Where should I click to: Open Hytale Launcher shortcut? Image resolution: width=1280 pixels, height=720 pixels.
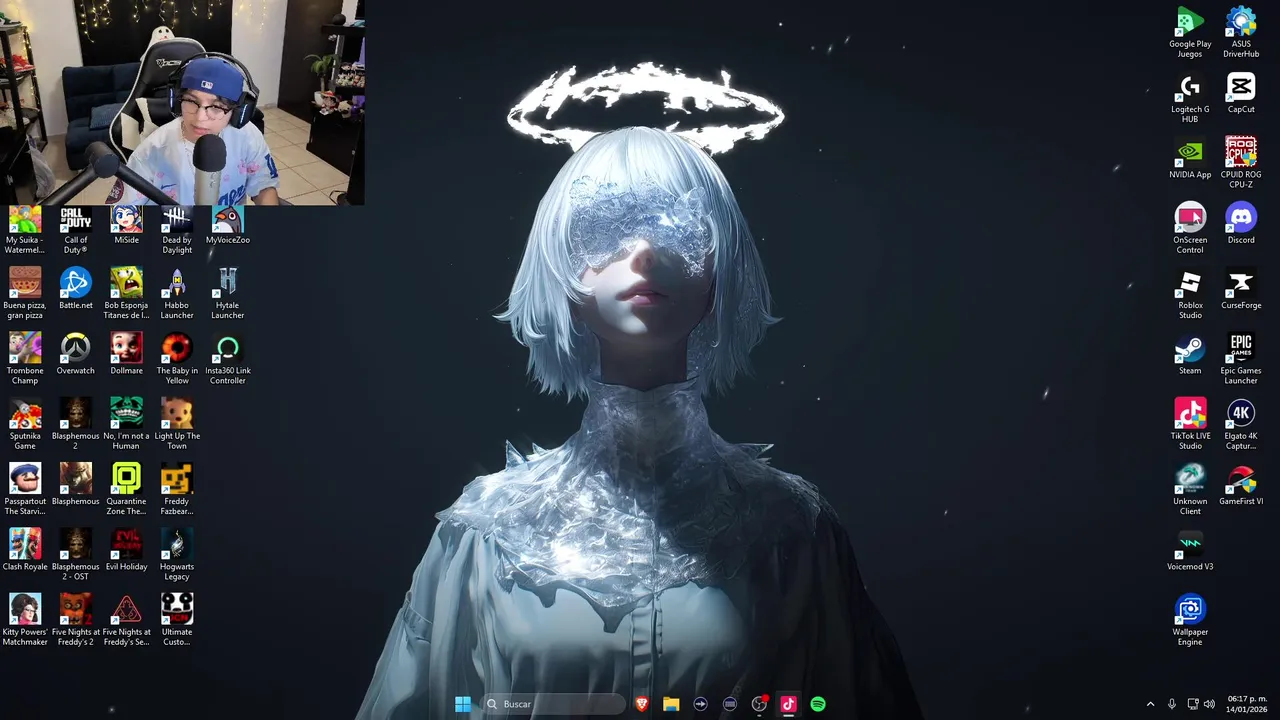228,295
